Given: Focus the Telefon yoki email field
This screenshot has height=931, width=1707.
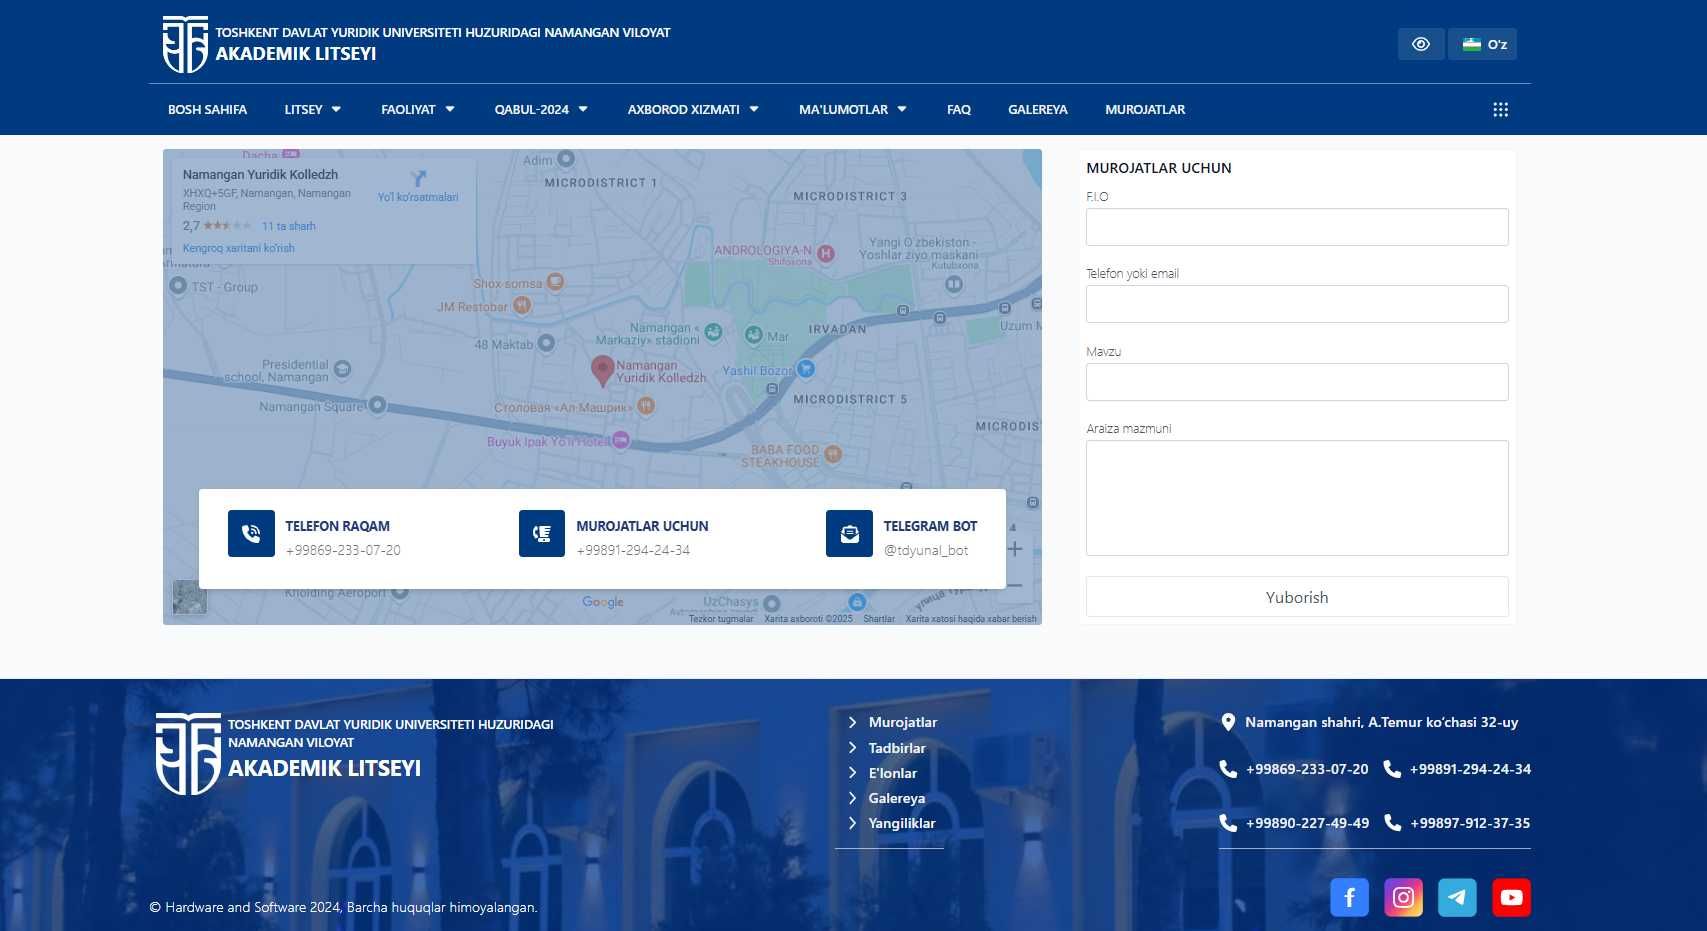Looking at the screenshot, I should click(1297, 304).
